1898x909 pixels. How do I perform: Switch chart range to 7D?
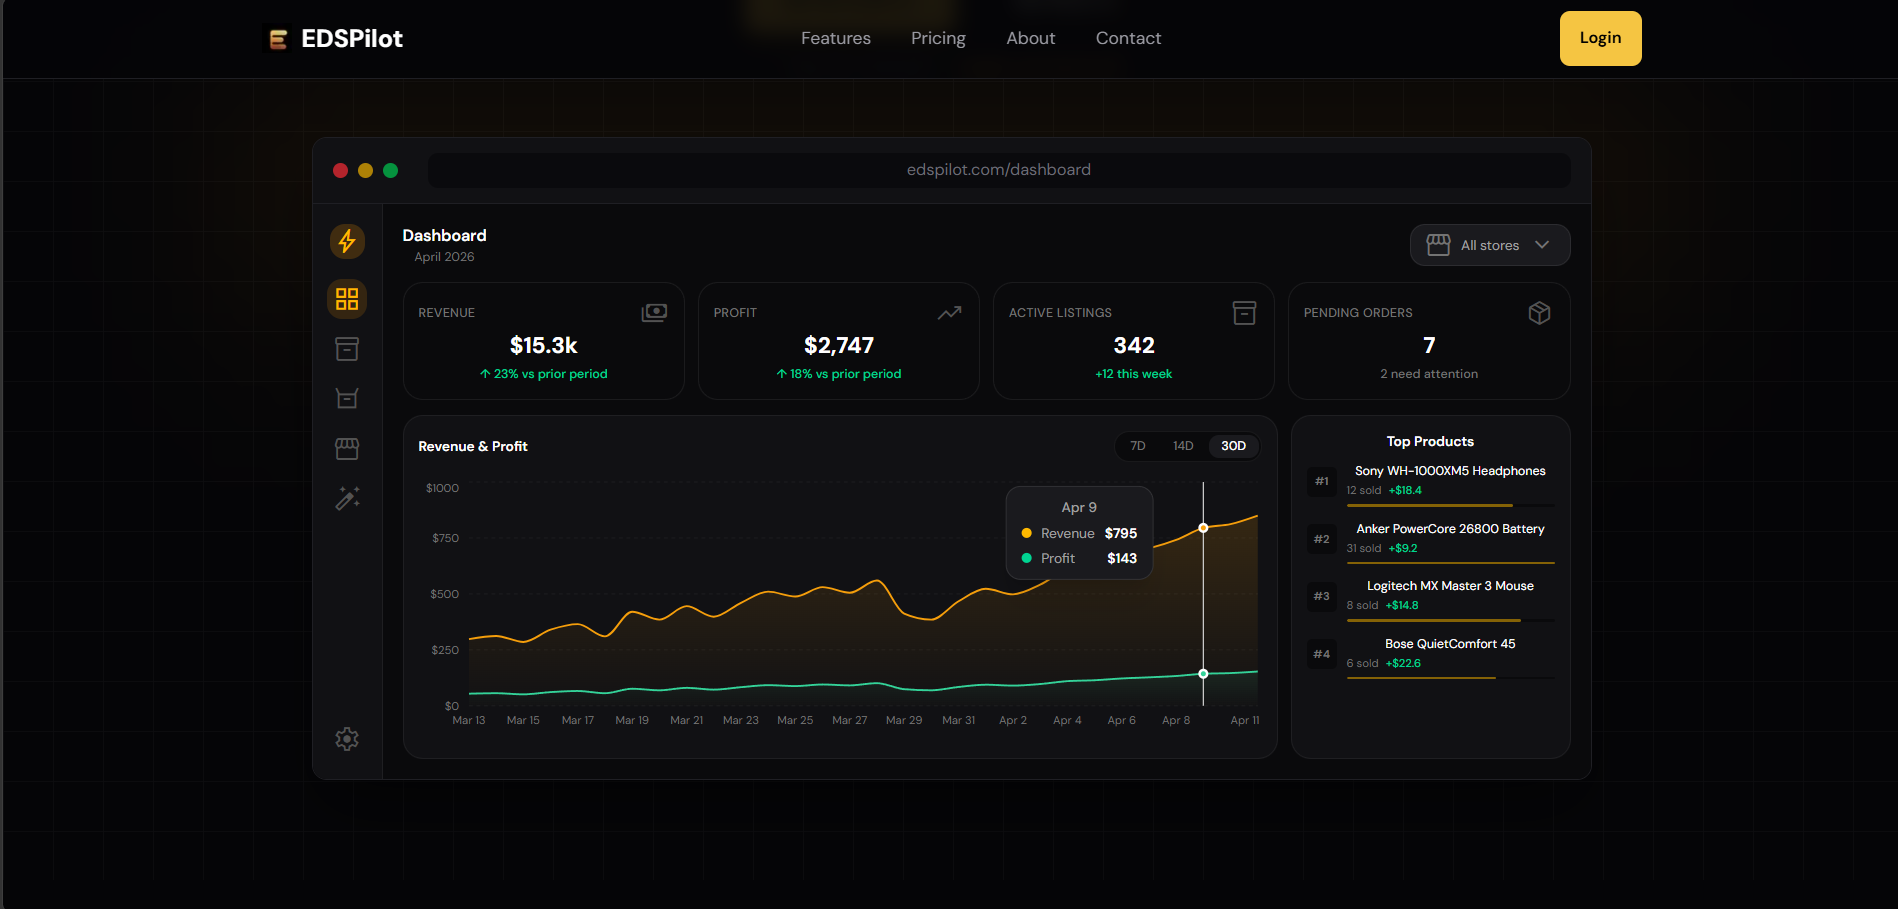click(x=1137, y=446)
